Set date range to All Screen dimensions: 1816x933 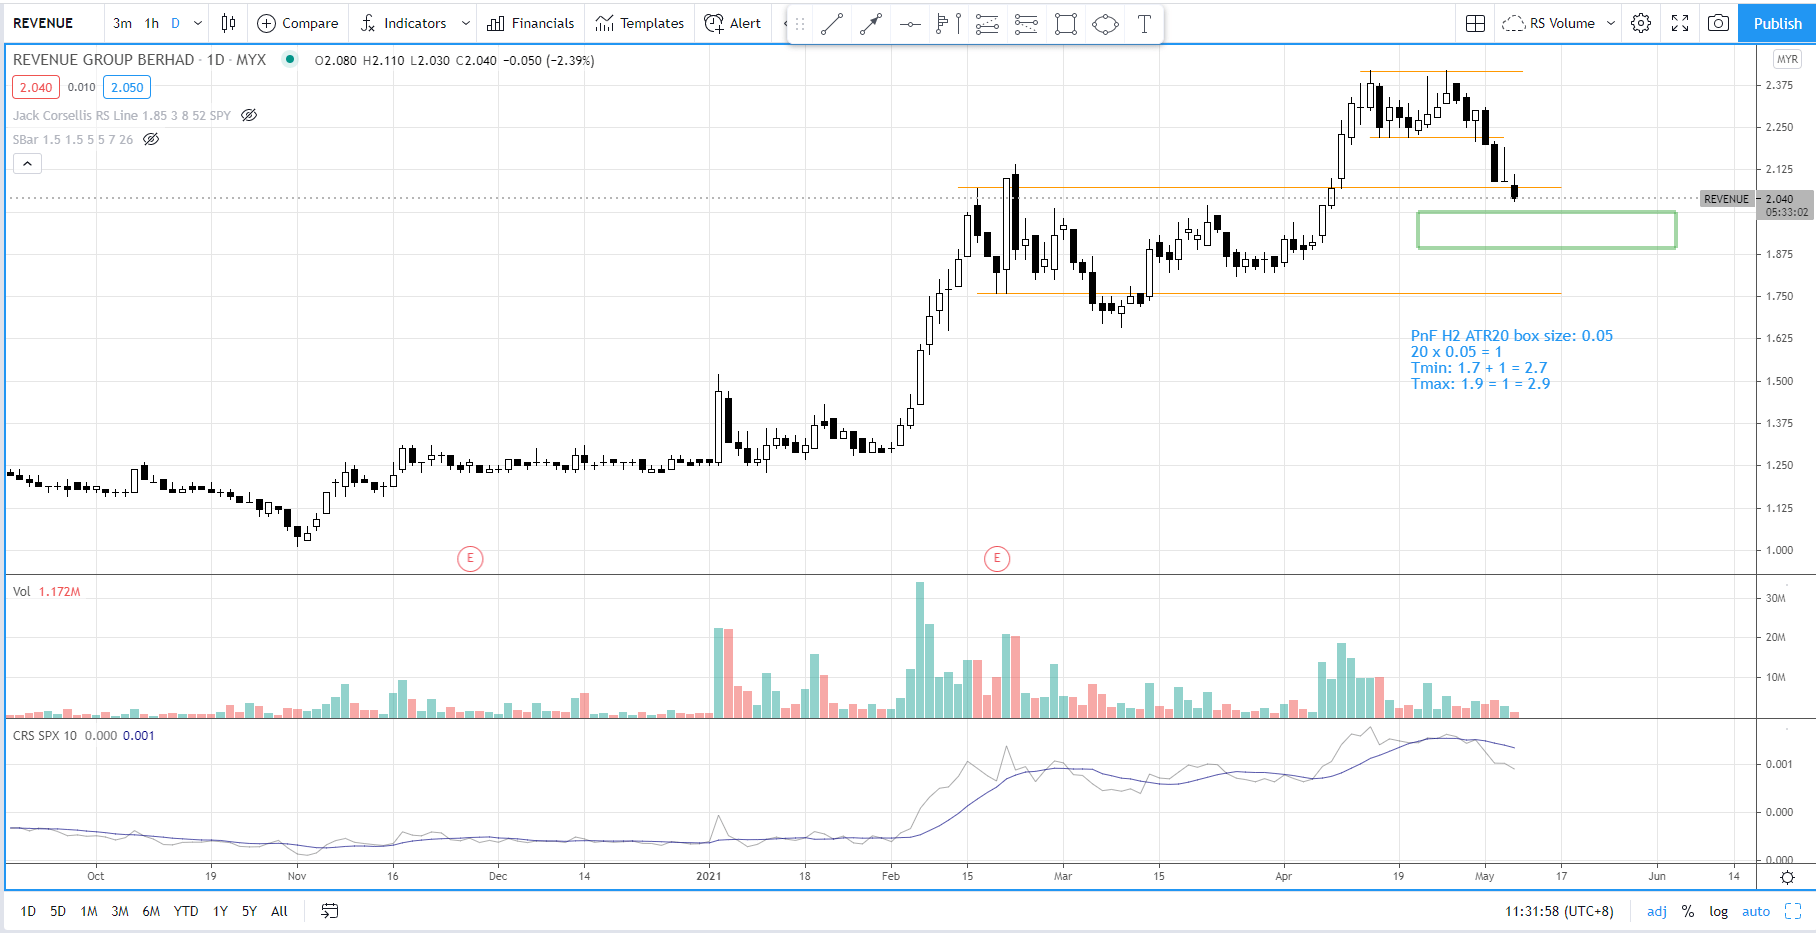(x=279, y=911)
